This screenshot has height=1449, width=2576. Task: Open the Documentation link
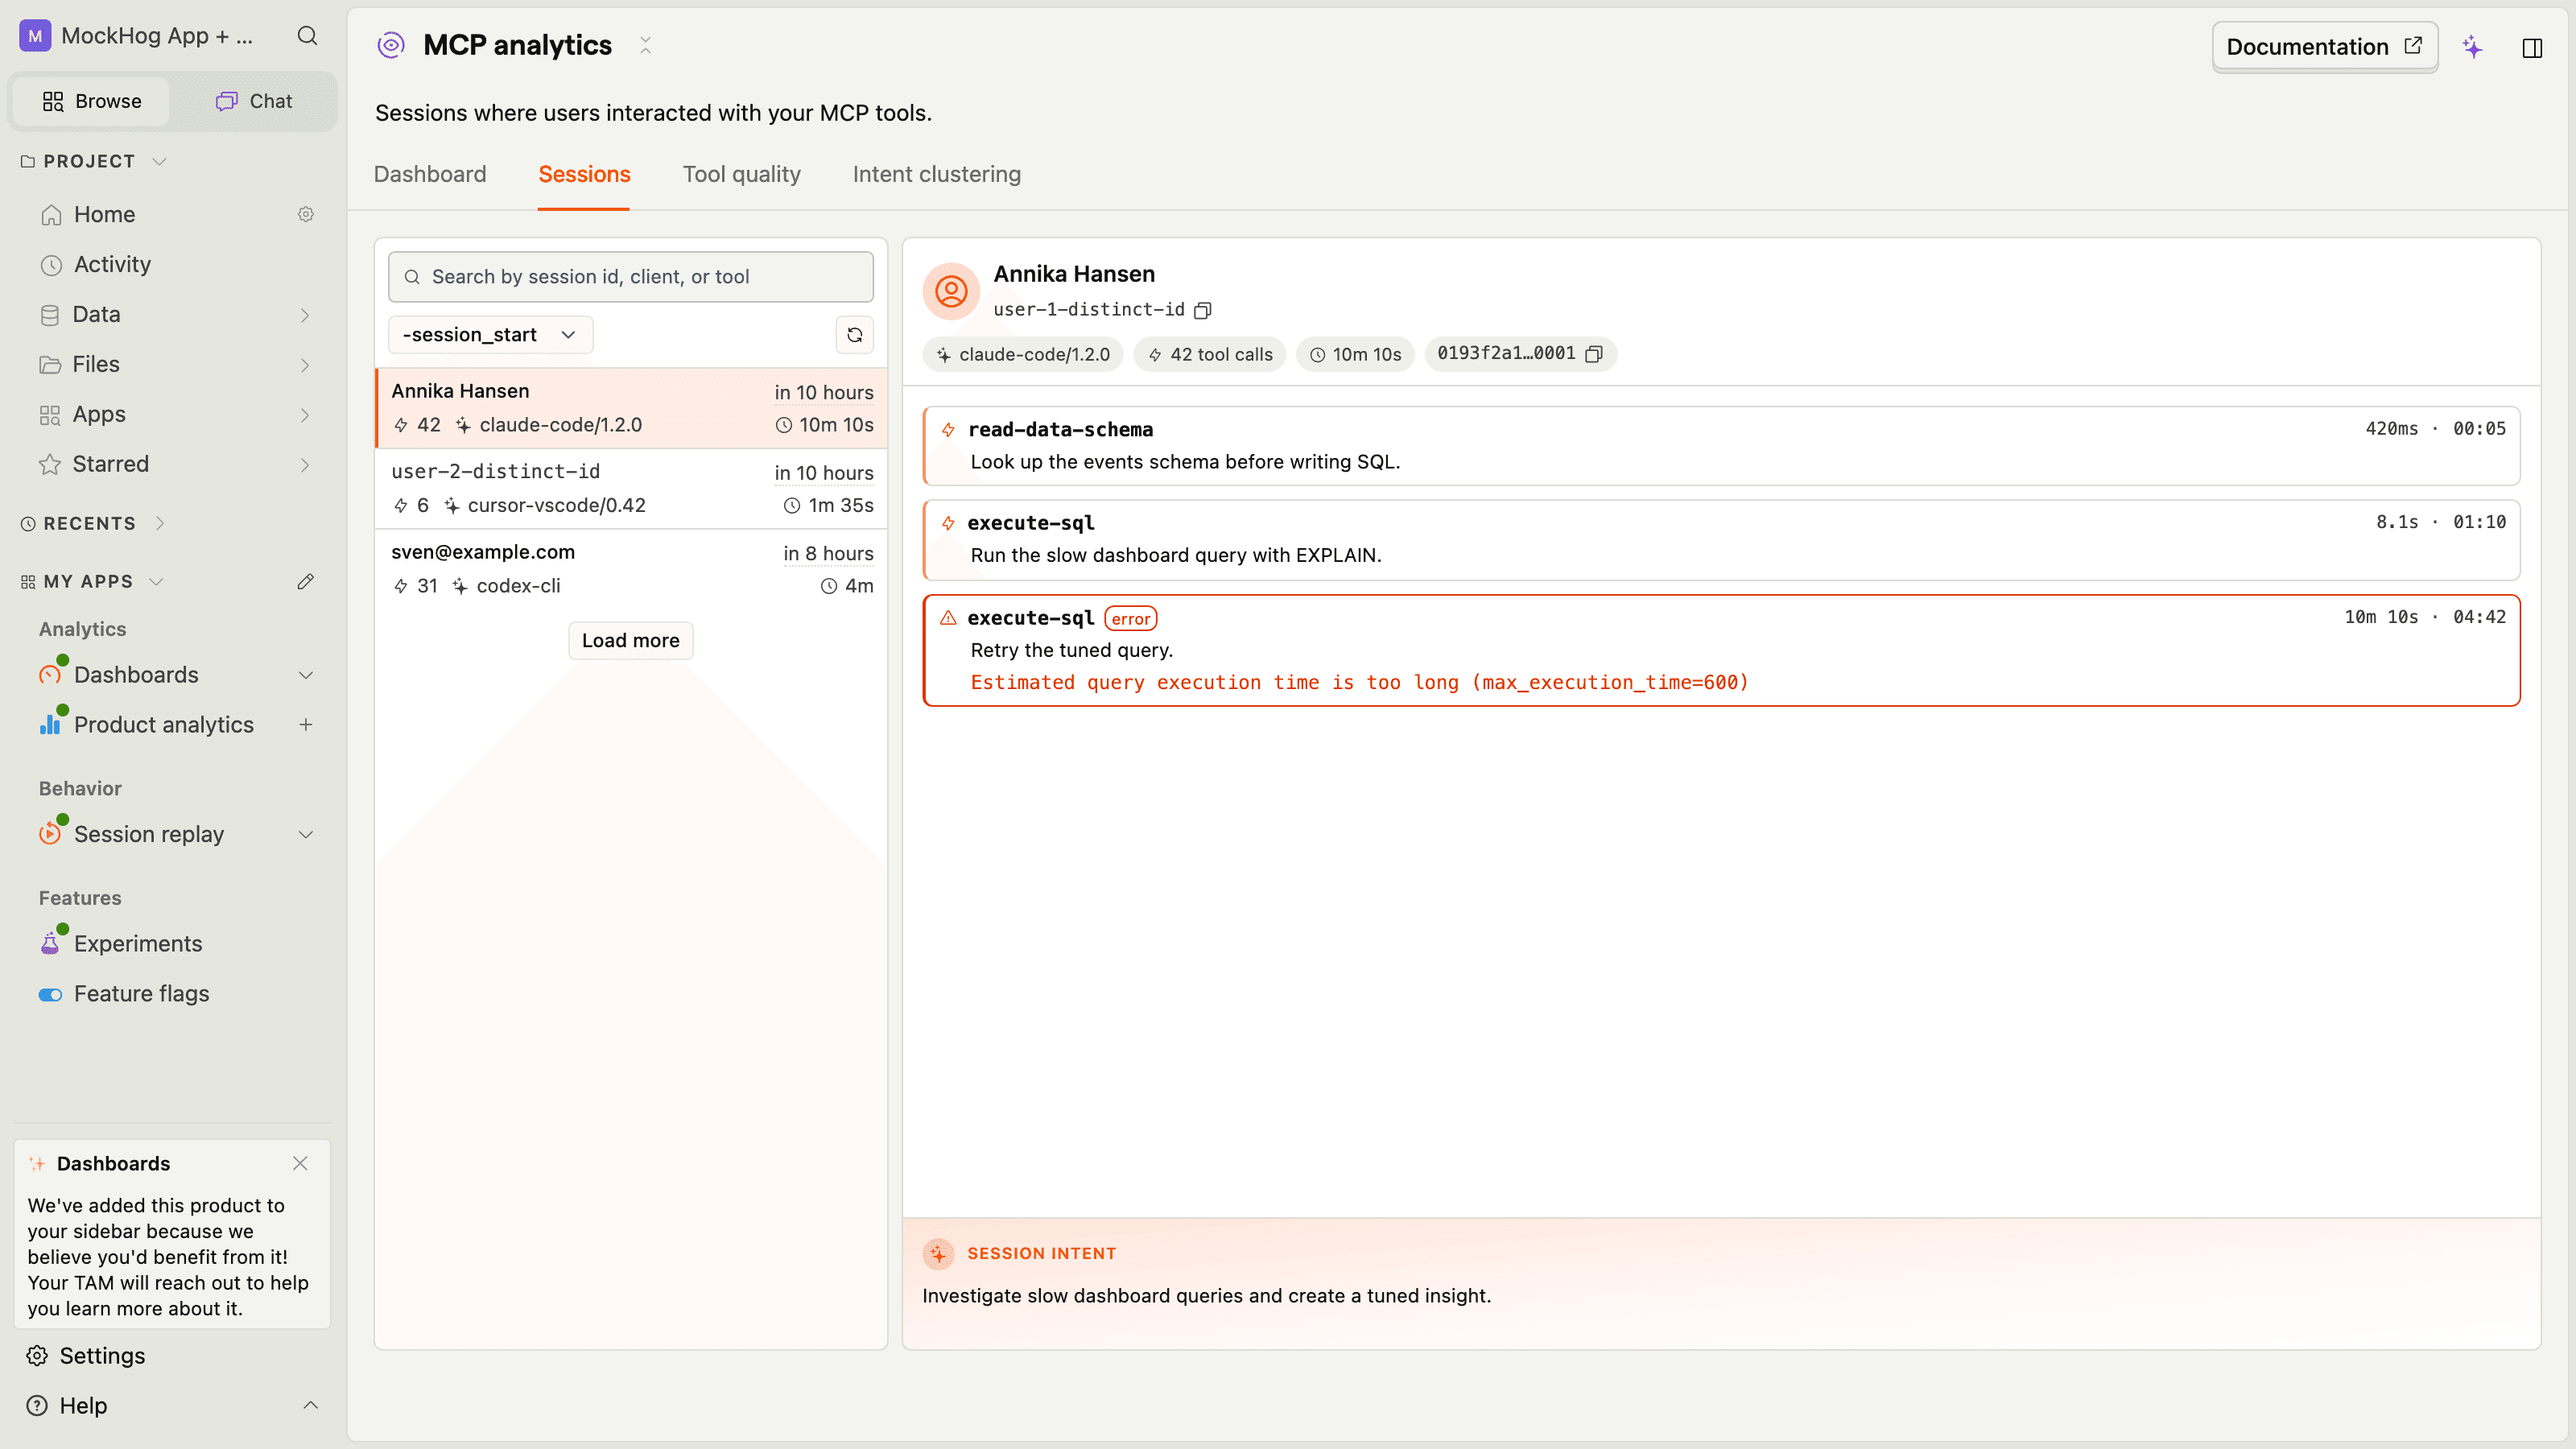(x=2324, y=47)
